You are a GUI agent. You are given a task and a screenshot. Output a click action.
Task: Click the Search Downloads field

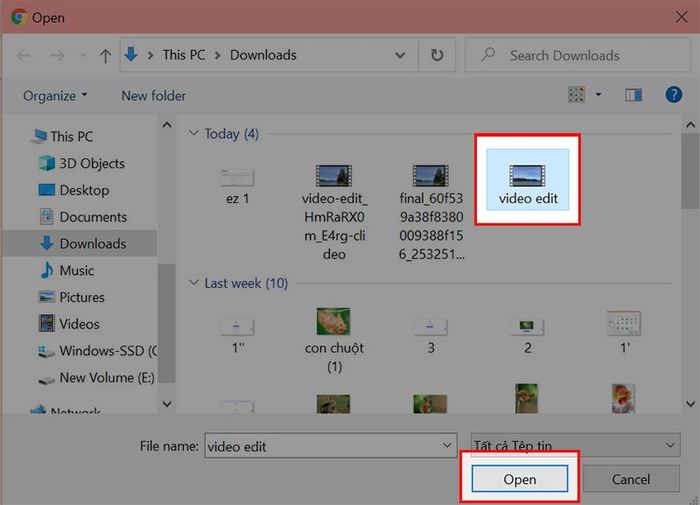577,55
